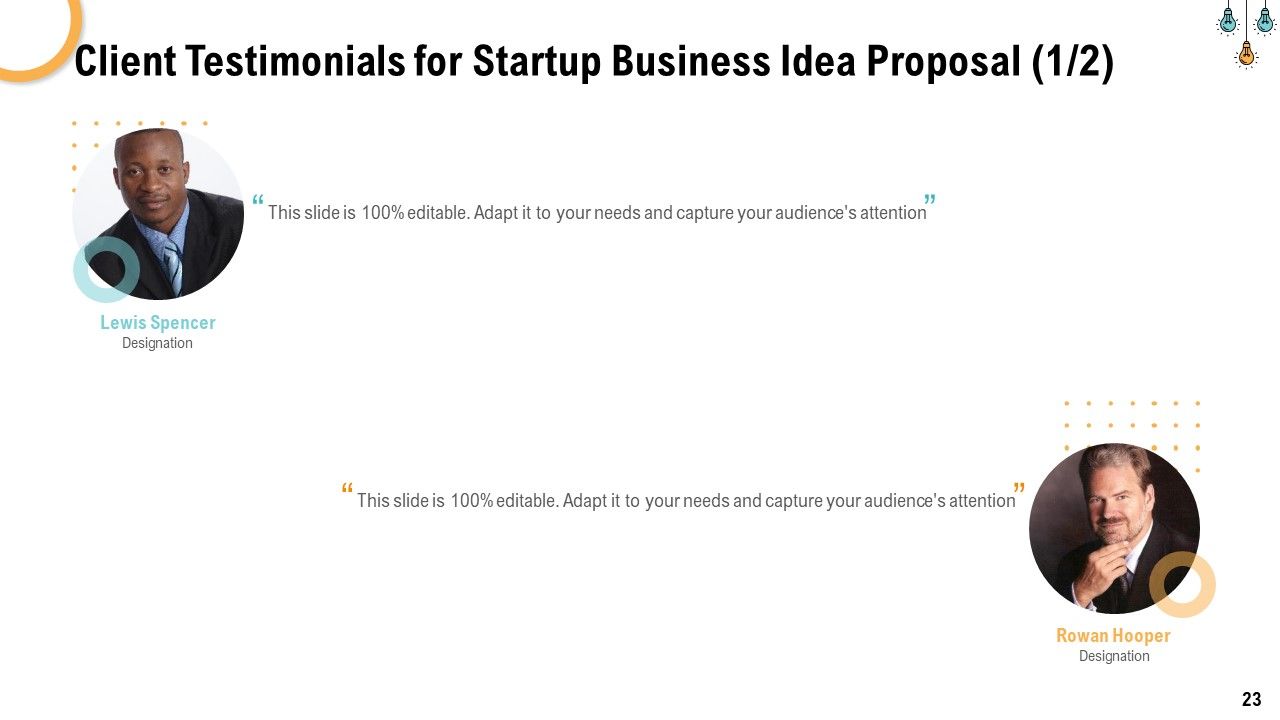1280x720 pixels.
Task: Click the orange ring on Rowan Hooper's photo
Action: pyautogui.click(x=1182, y=584)
